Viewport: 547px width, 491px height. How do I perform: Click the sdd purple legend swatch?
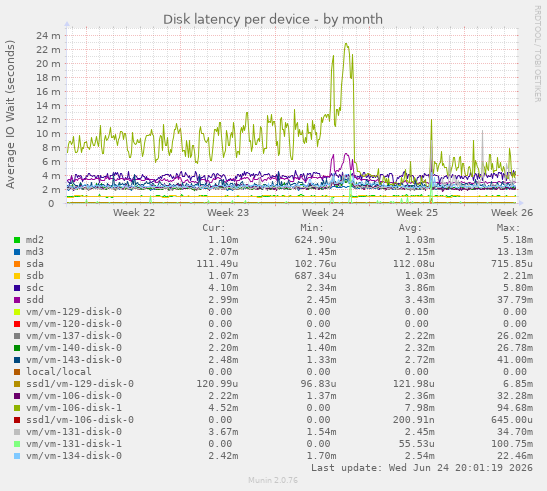(17, 300)
